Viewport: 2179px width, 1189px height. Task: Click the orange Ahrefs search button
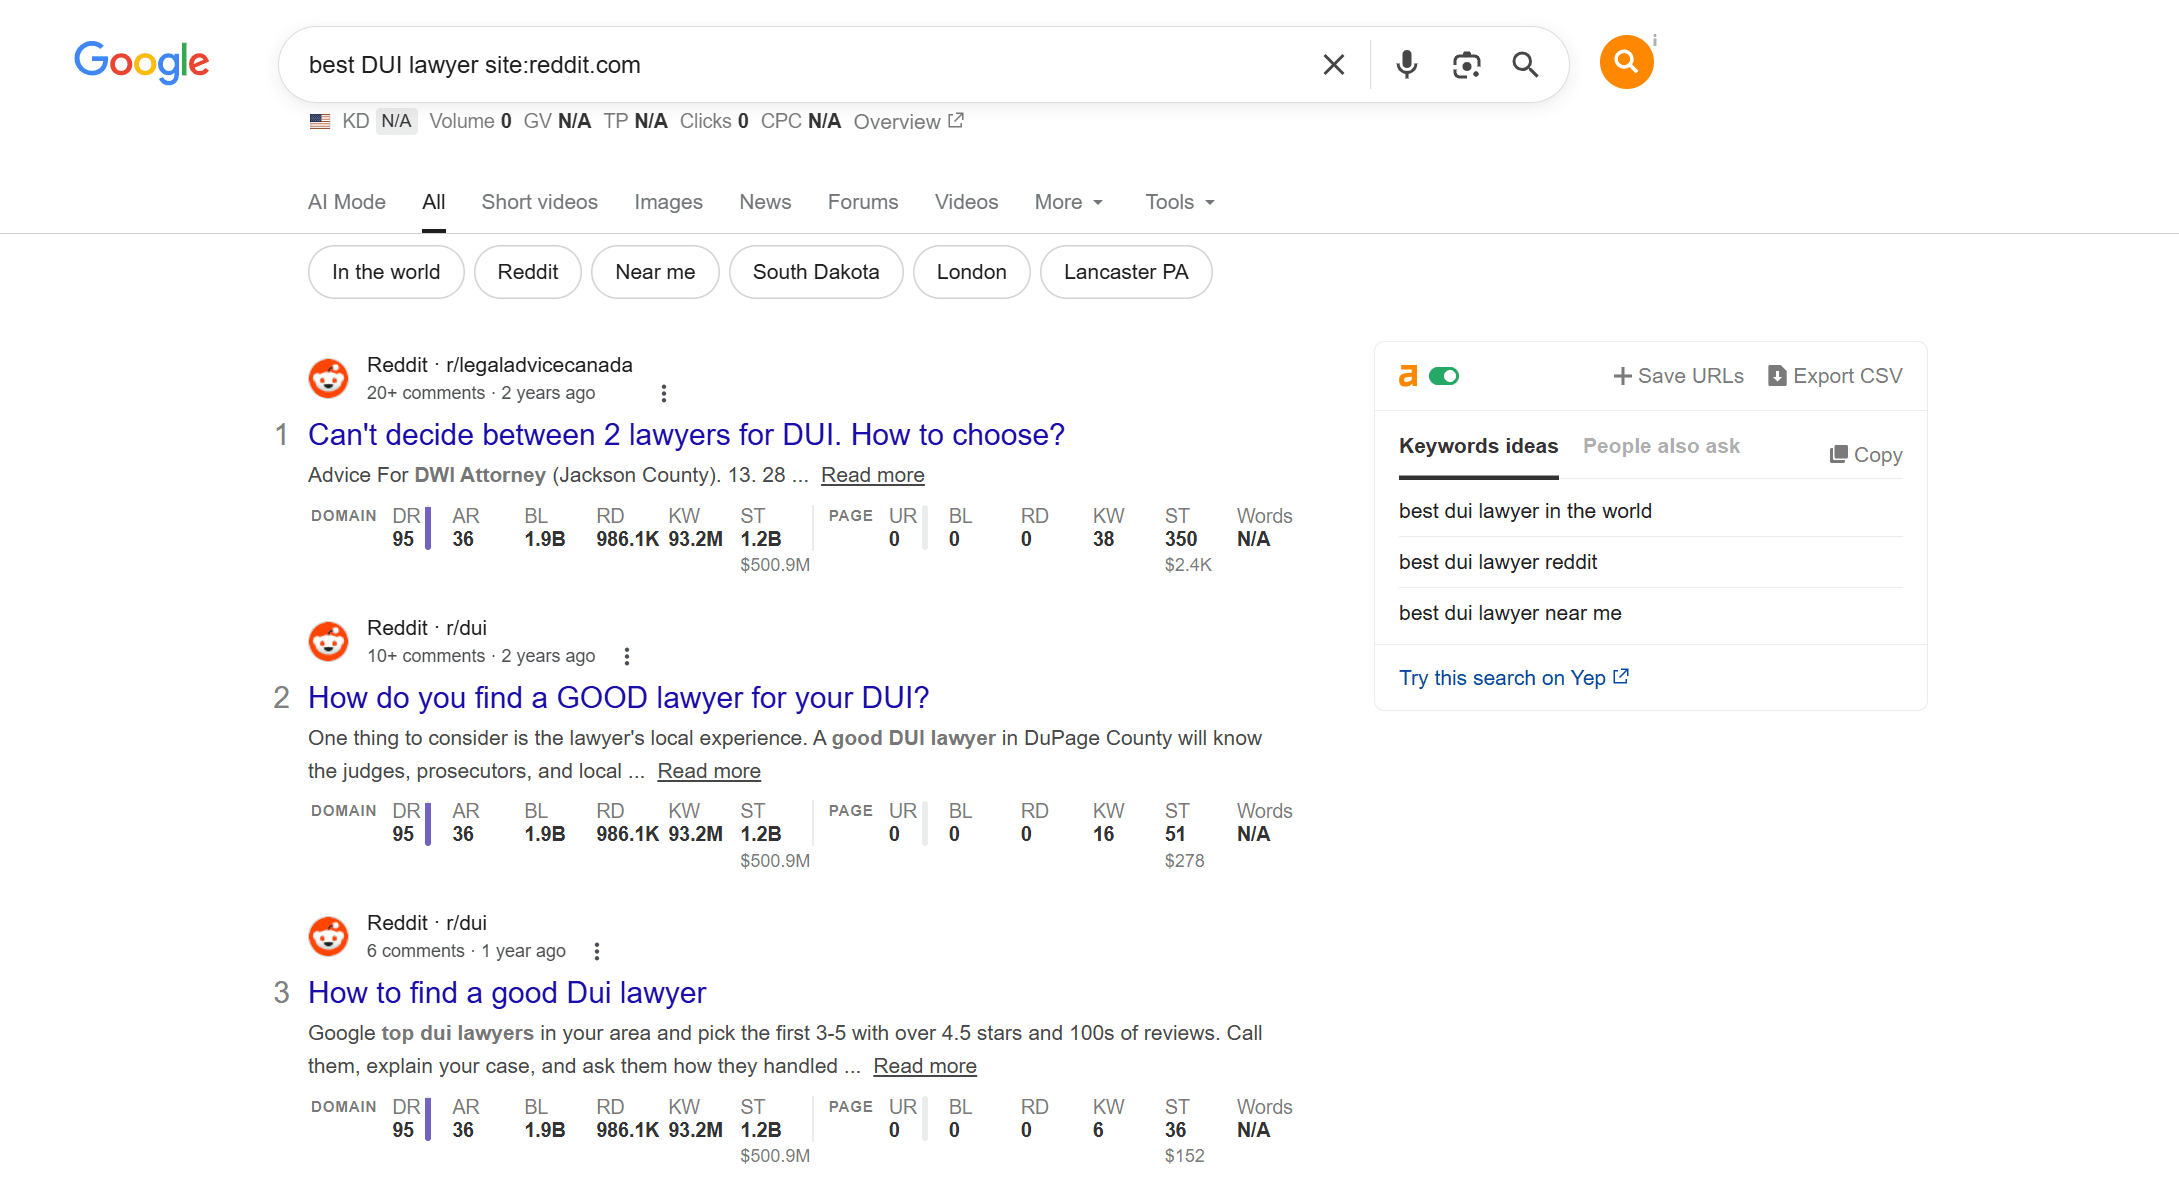[1626, 62]
